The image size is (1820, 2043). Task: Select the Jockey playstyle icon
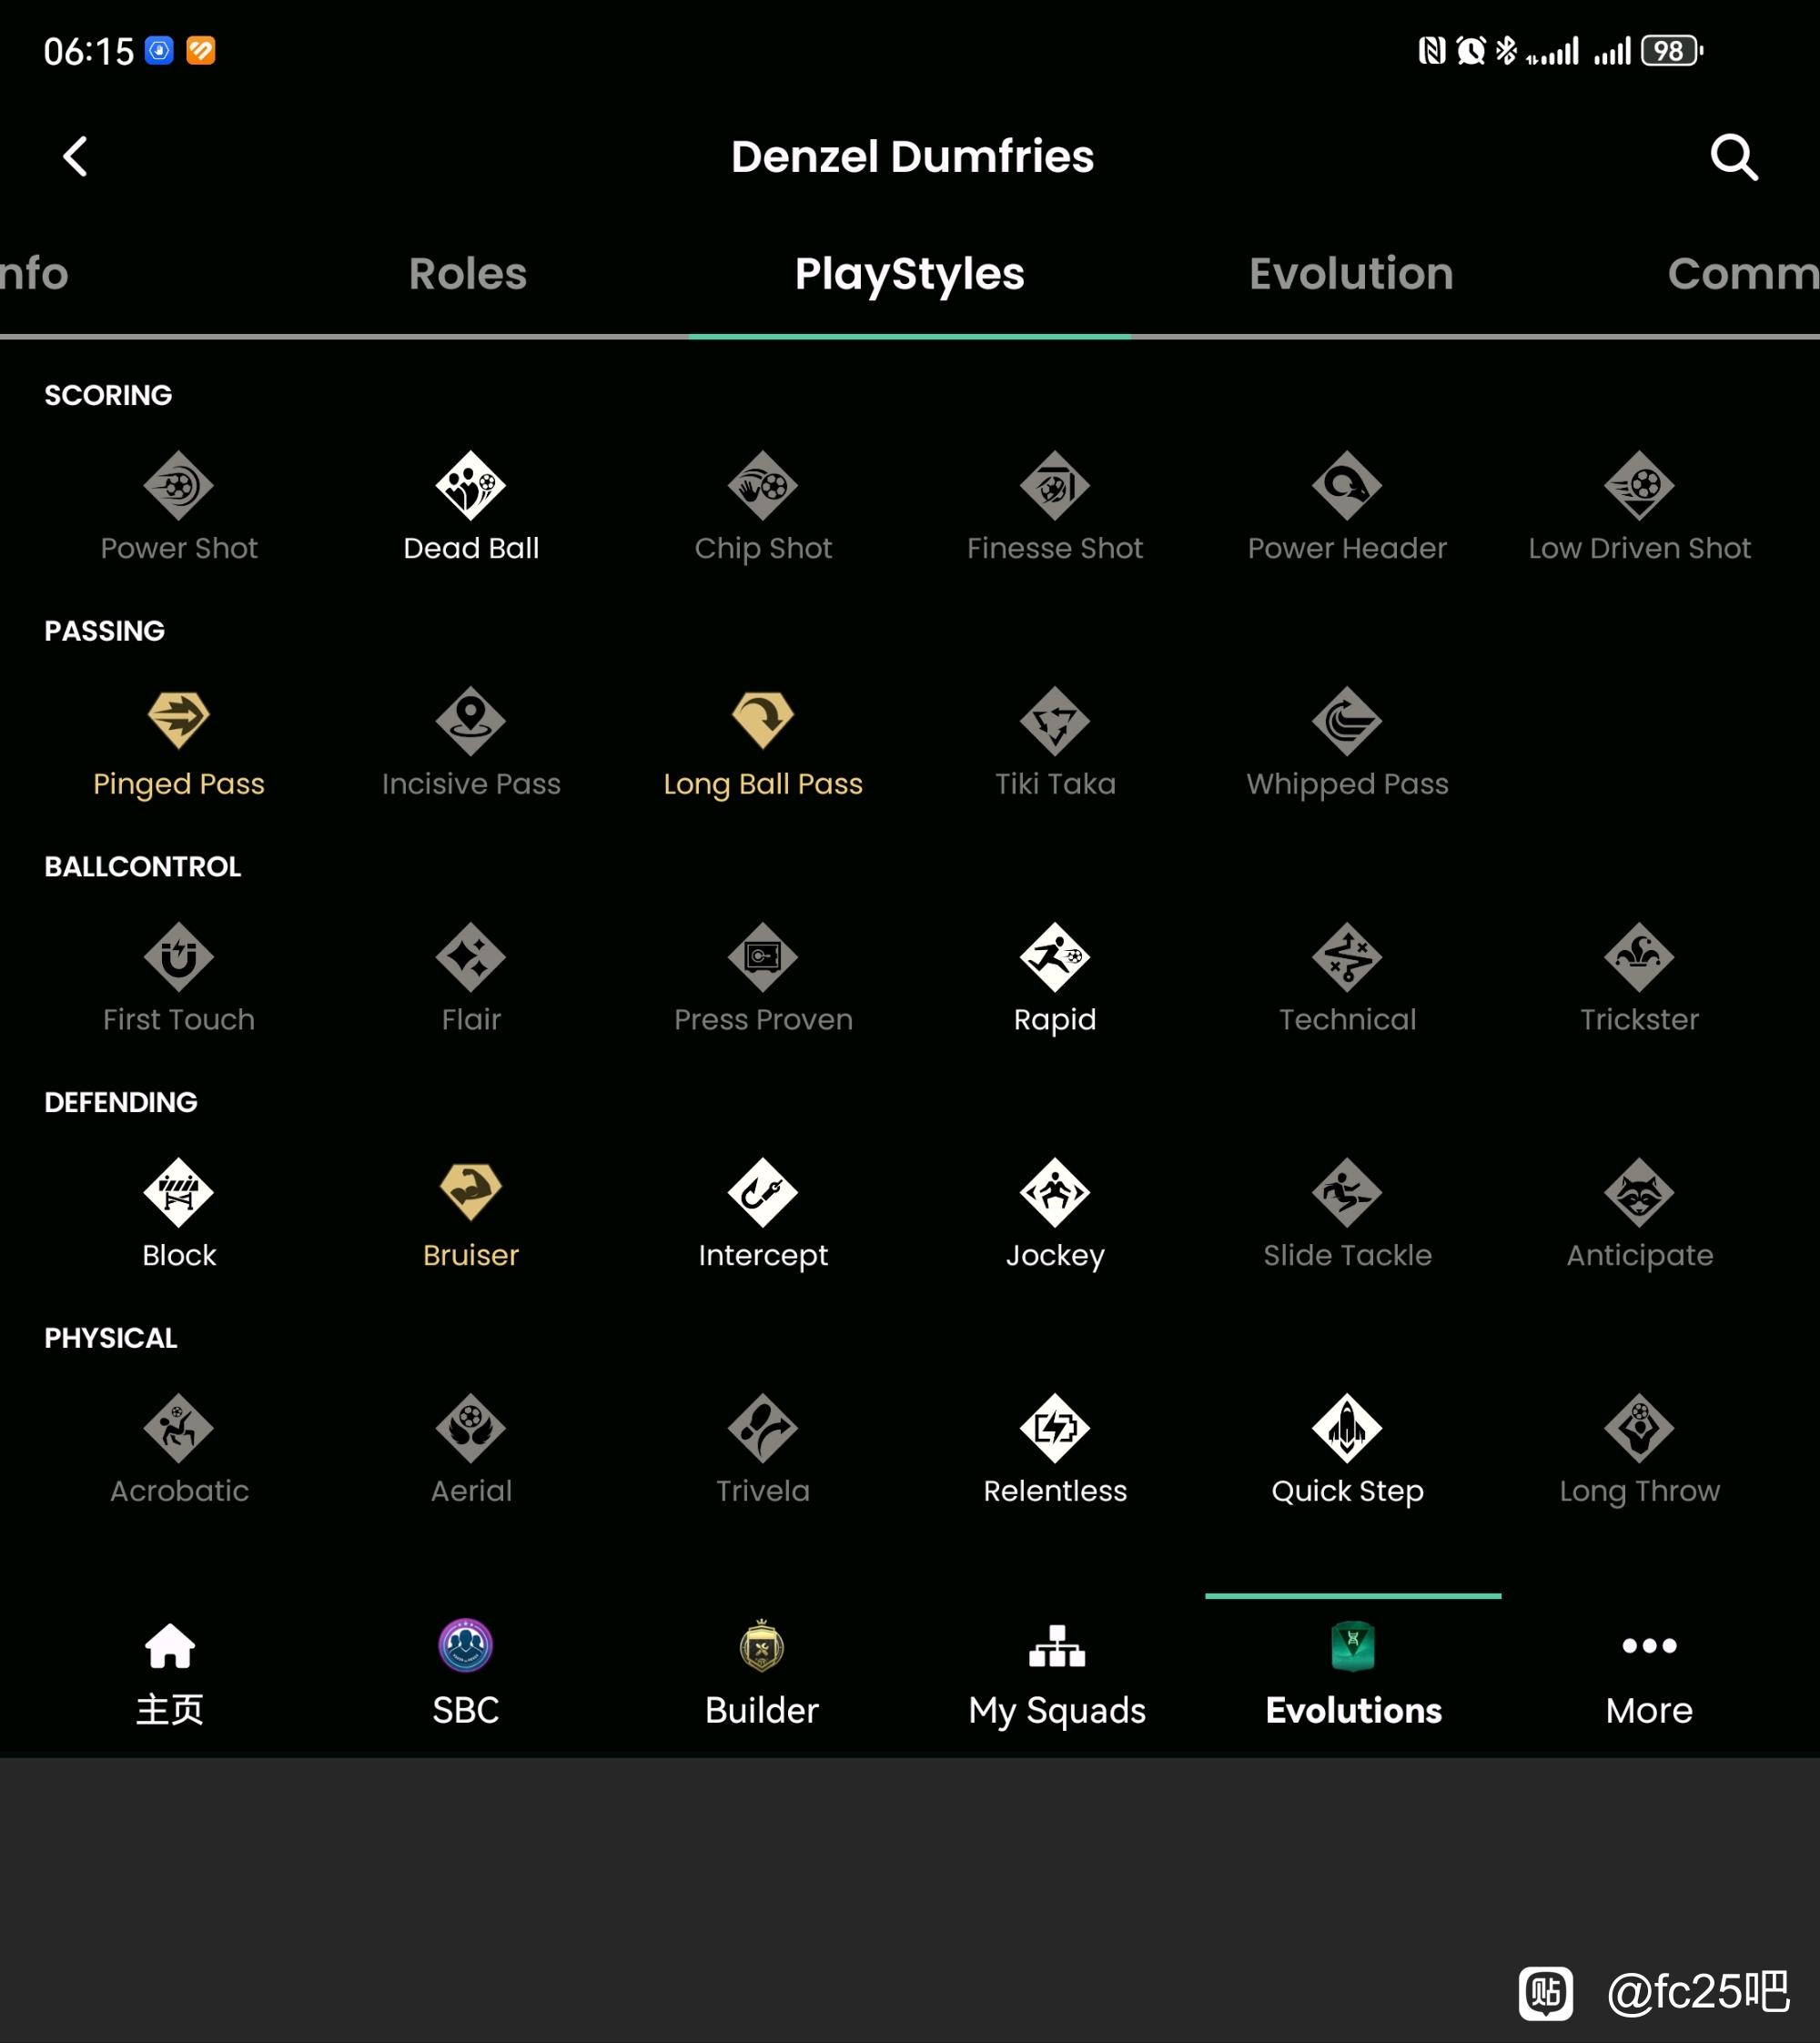[1055, 1193]
